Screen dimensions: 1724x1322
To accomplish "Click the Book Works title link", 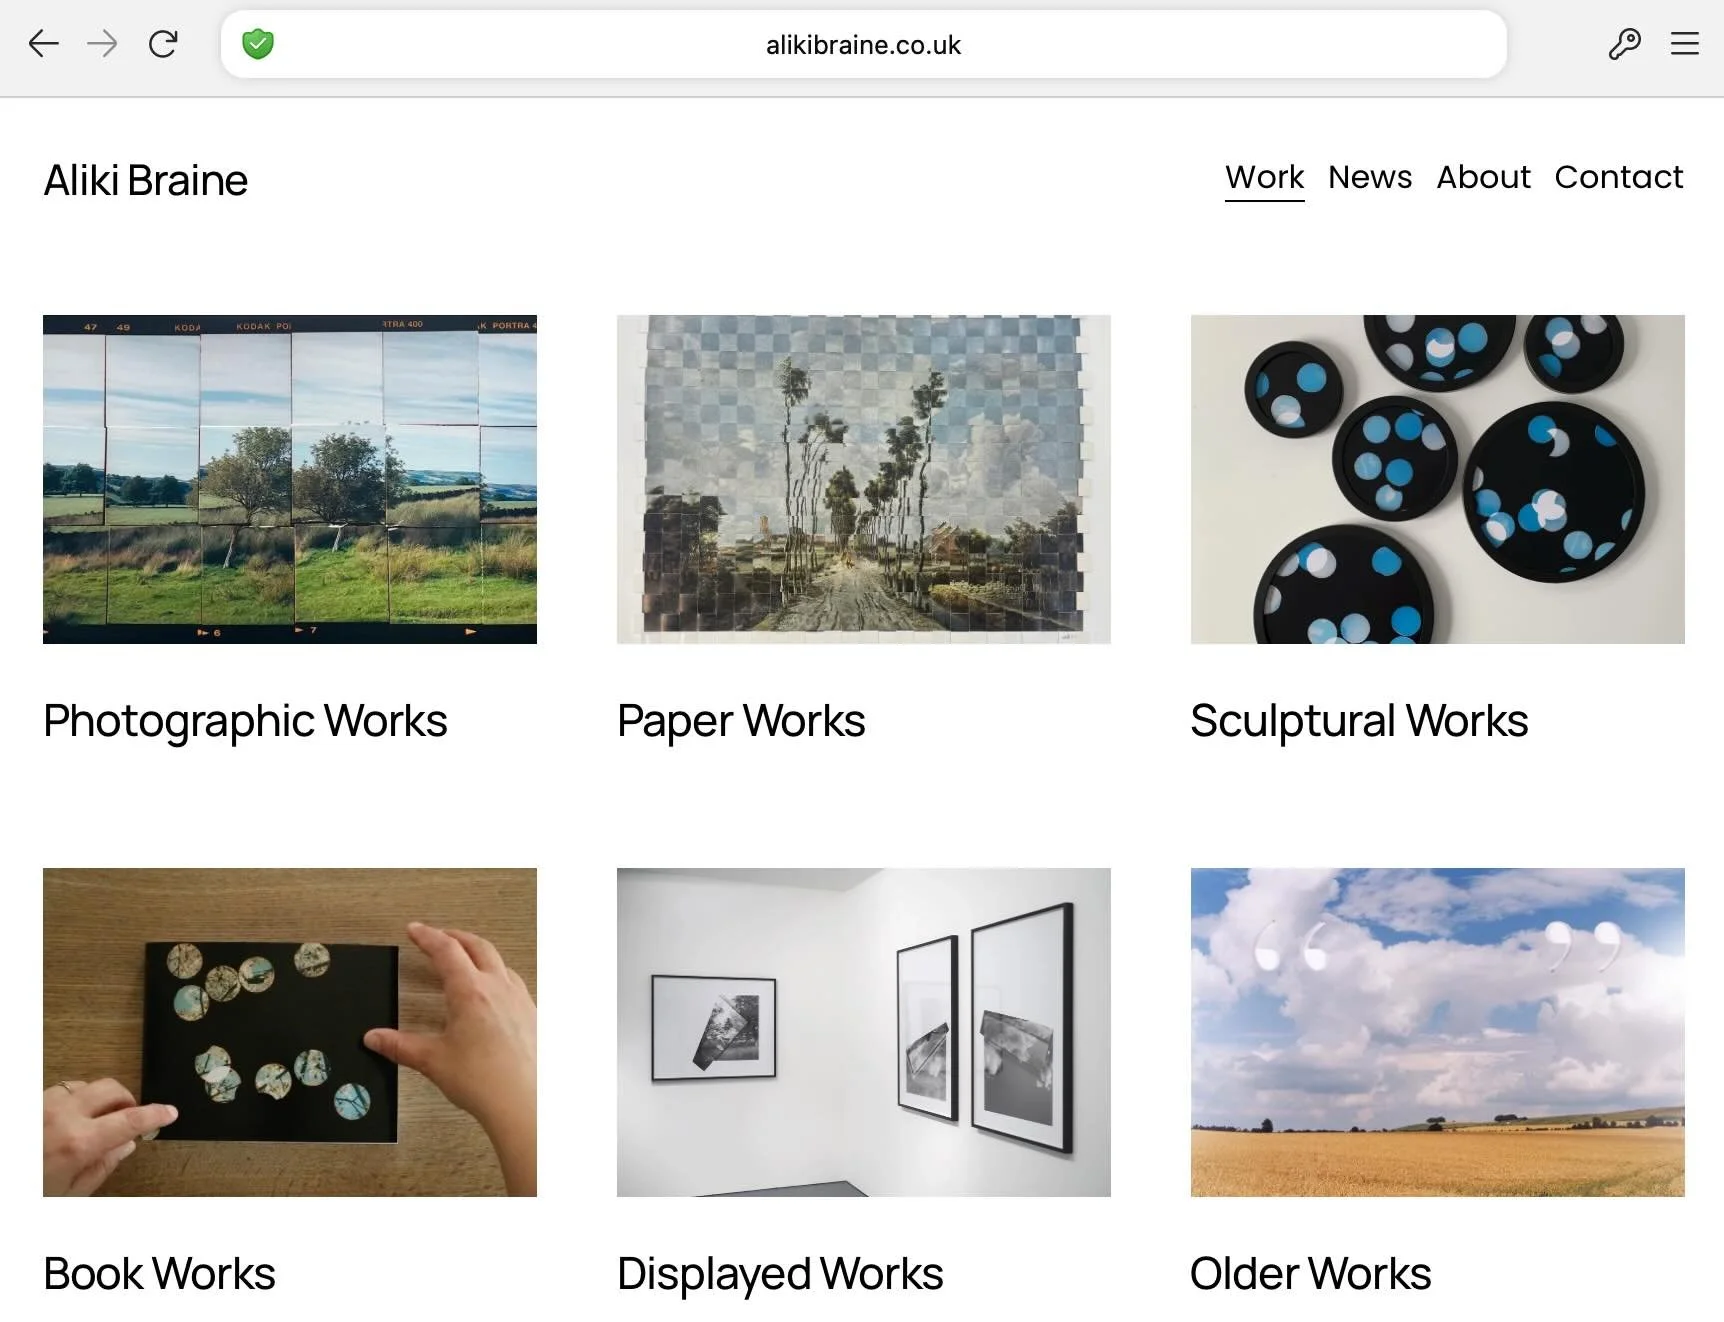I will click(x=159, y=1274).
